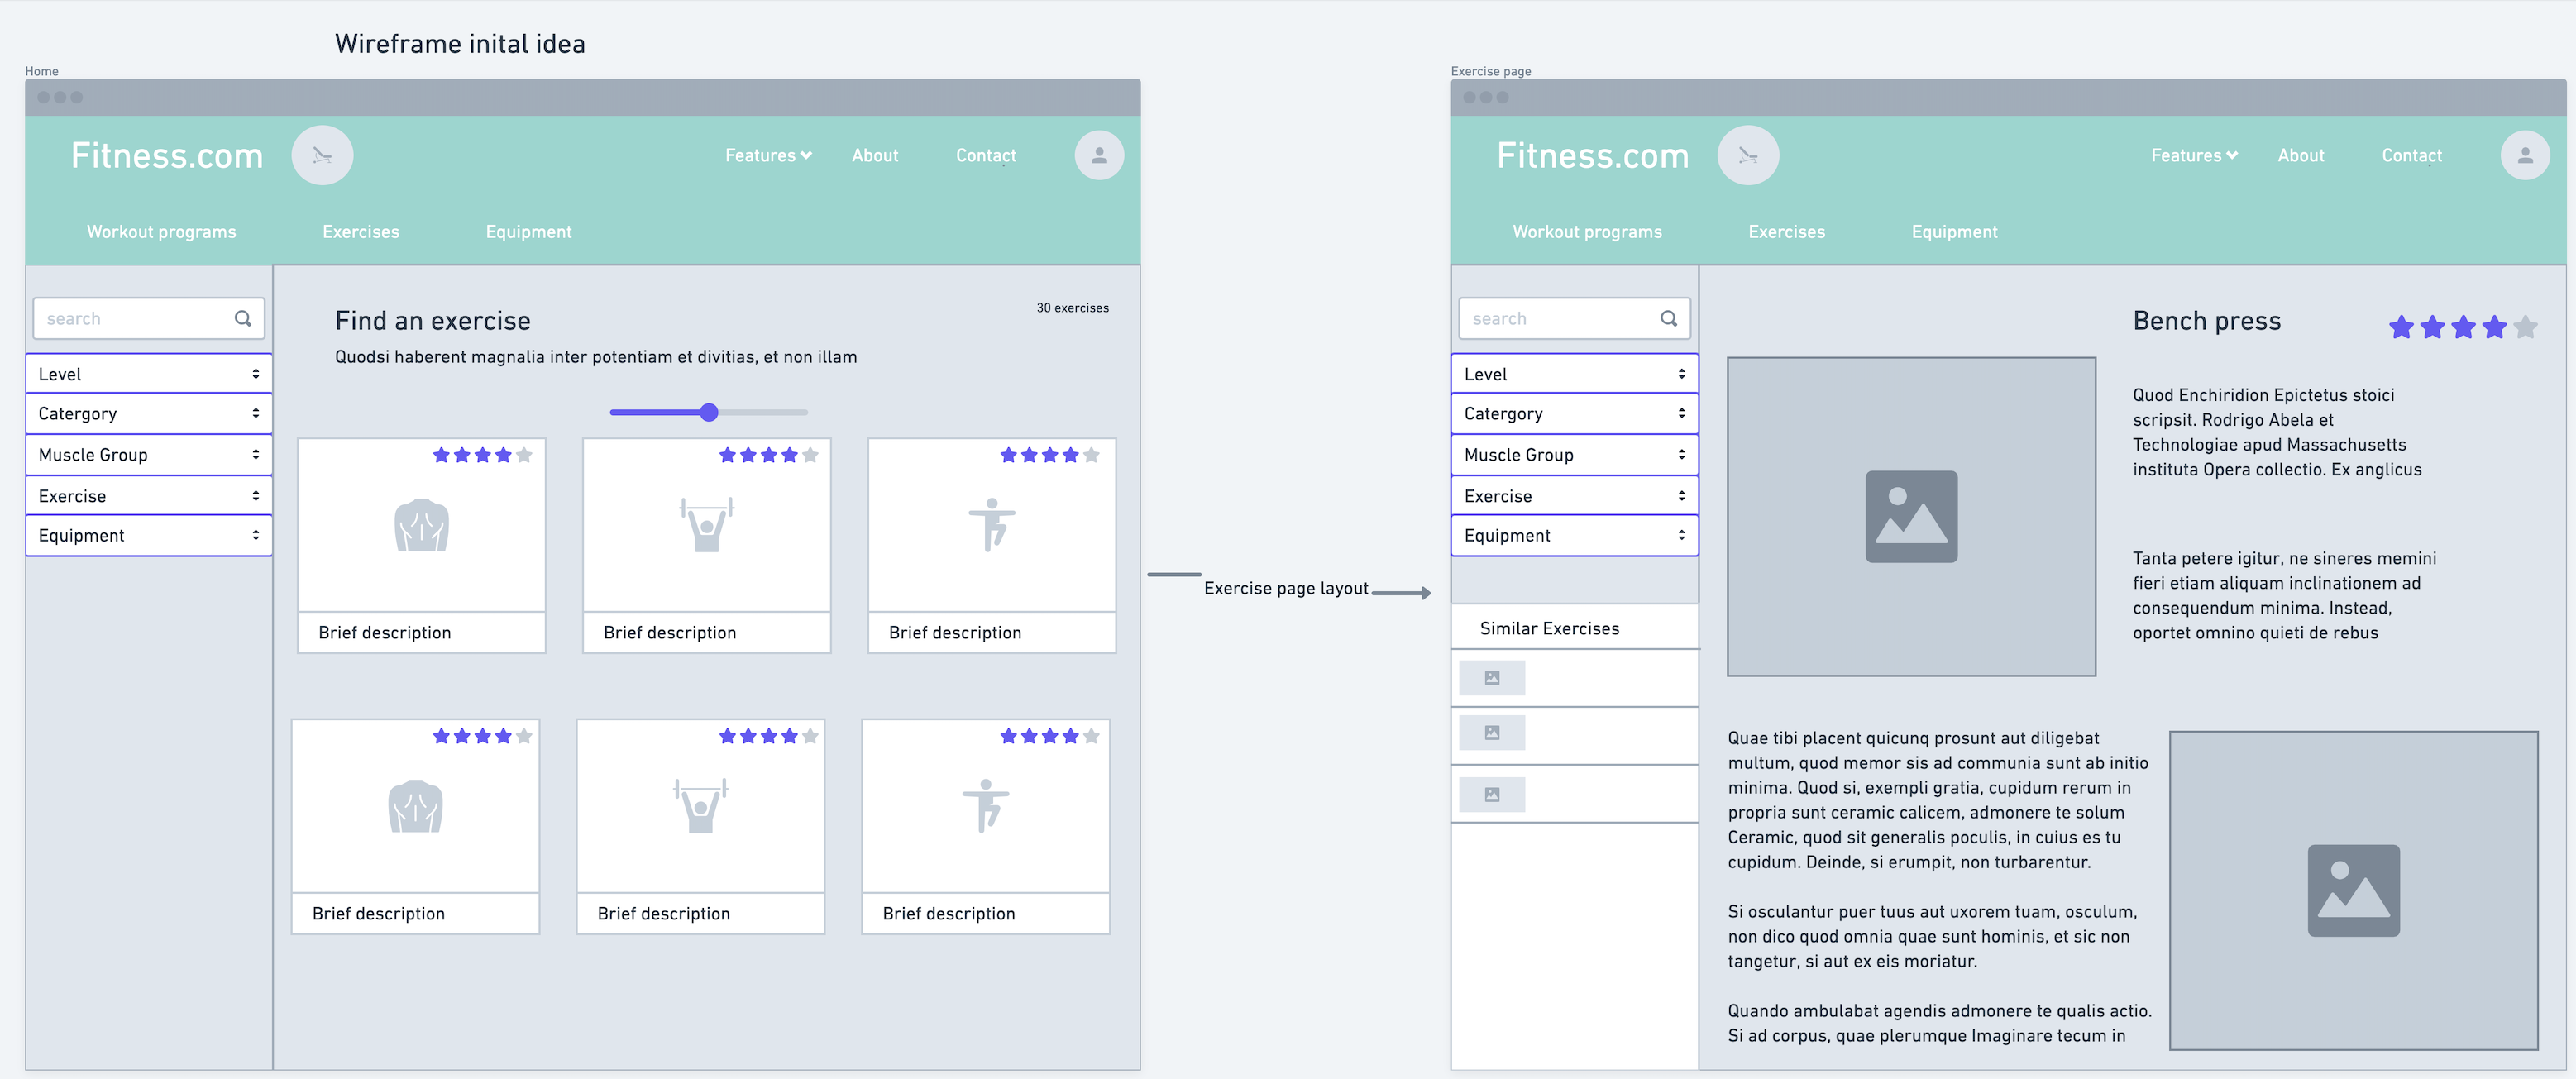Screen dimensions: 2576x1079
Task: Toggle the Exercise dropdown on exercise page
Action: (1570, 493)
